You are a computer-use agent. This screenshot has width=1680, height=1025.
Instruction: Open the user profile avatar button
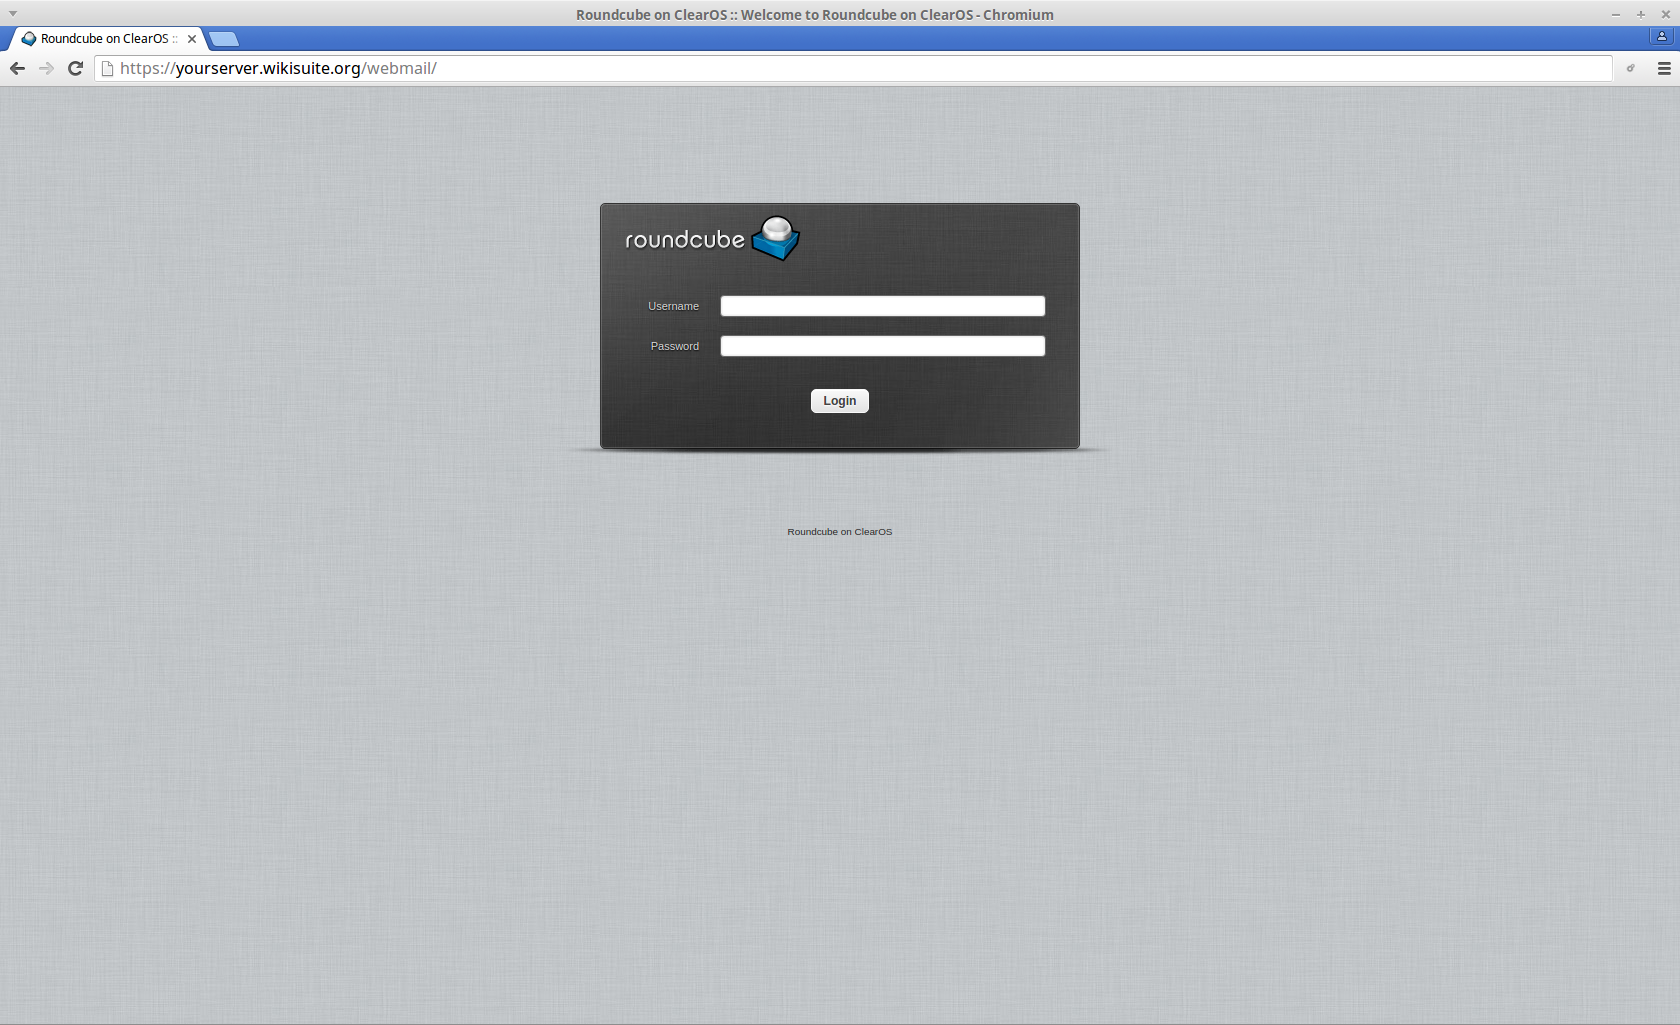tap(1662, 37)
